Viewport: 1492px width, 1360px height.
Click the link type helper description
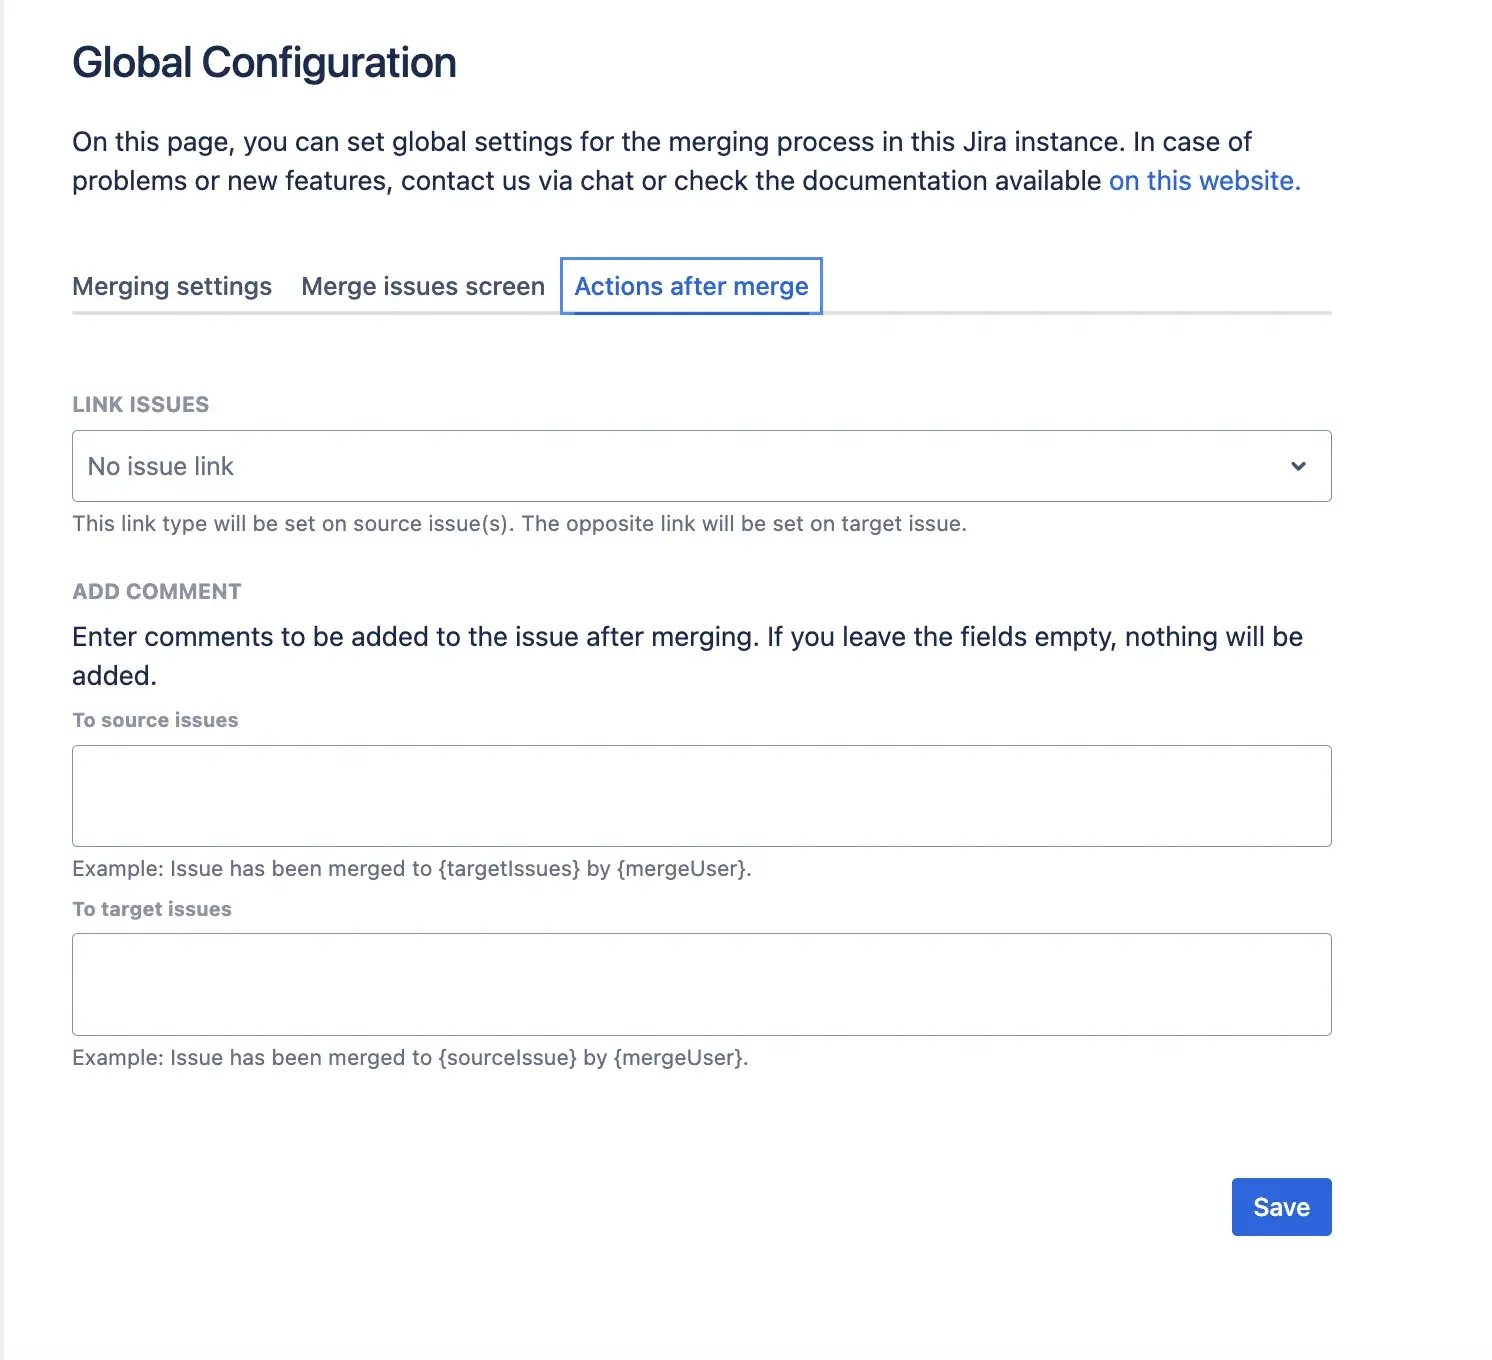click(519, 523)
